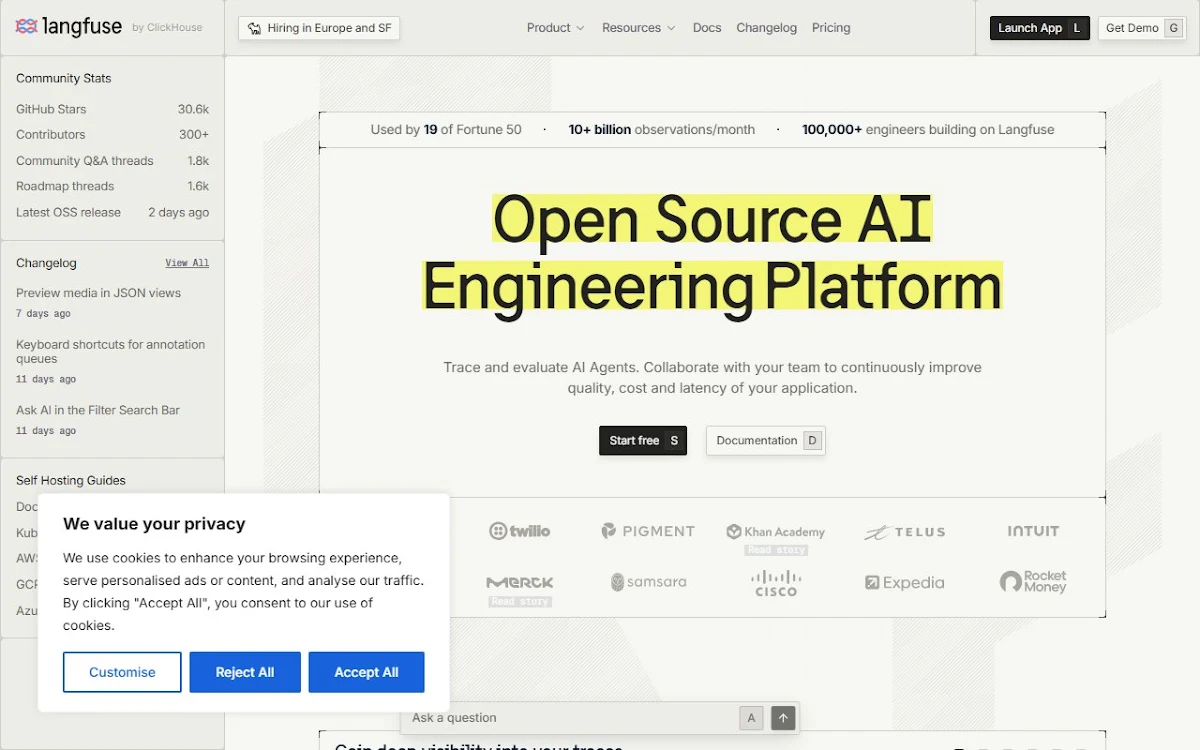The width and height of the screenshot is (1200, 750).
Task: Click the Start free button
Action: point(643,440)
